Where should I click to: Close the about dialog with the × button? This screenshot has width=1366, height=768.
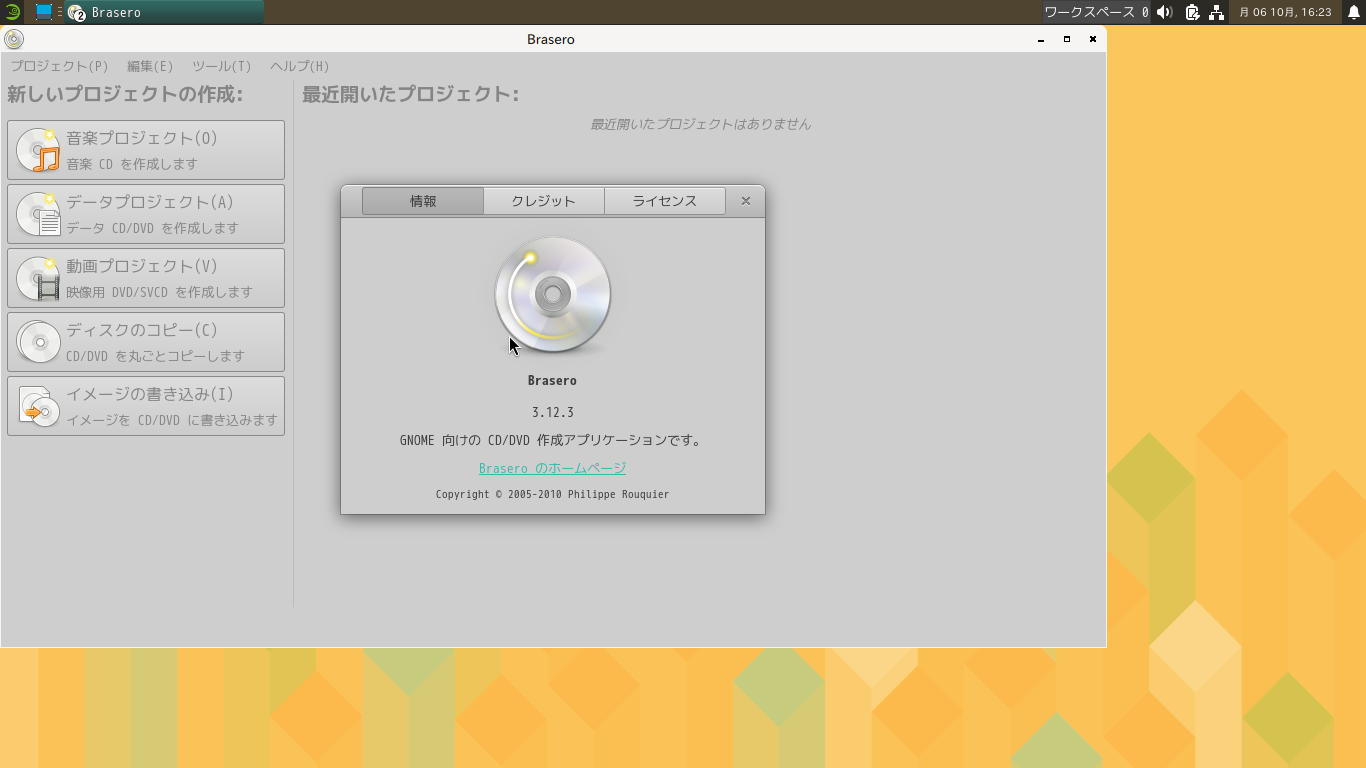click(x=745, y=201)
